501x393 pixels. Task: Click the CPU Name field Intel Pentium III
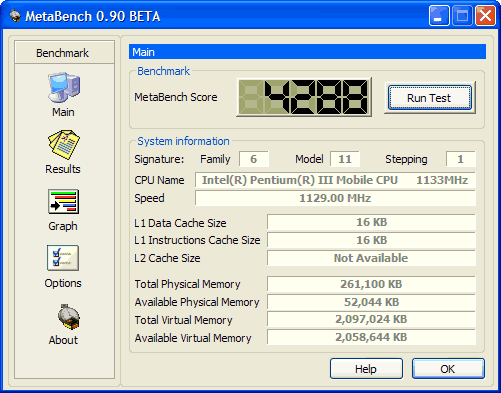click(335, 180)
